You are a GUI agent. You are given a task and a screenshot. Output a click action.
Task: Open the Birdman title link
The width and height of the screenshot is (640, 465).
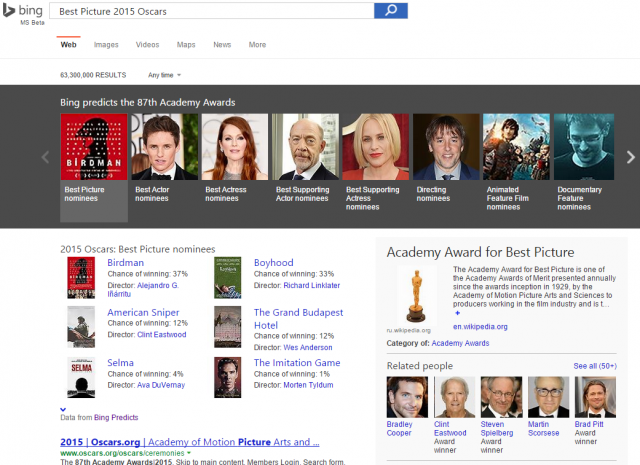pos(126,263)
